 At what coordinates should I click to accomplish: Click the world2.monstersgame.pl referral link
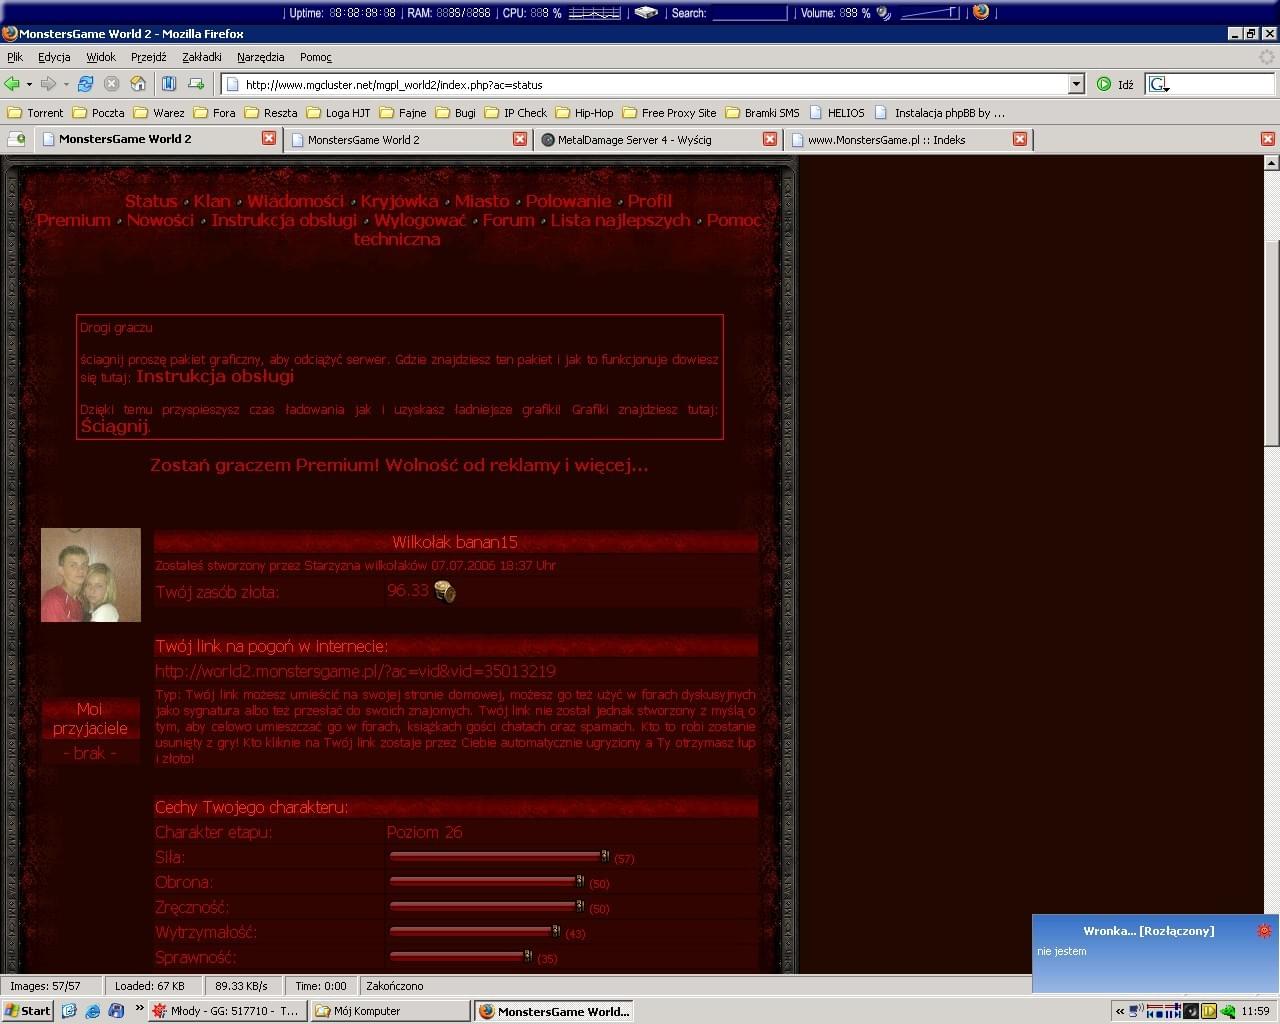(x=355, y=671)
